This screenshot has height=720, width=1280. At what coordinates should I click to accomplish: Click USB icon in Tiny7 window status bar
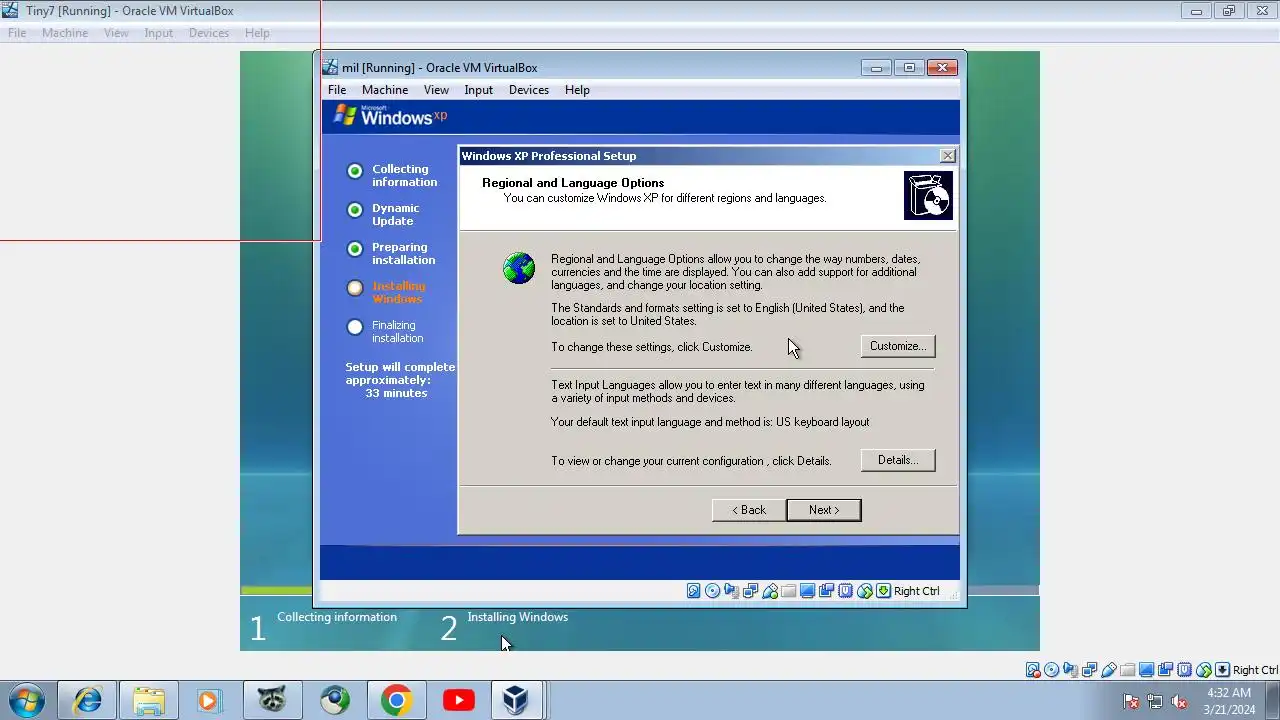pos(1109,670)
